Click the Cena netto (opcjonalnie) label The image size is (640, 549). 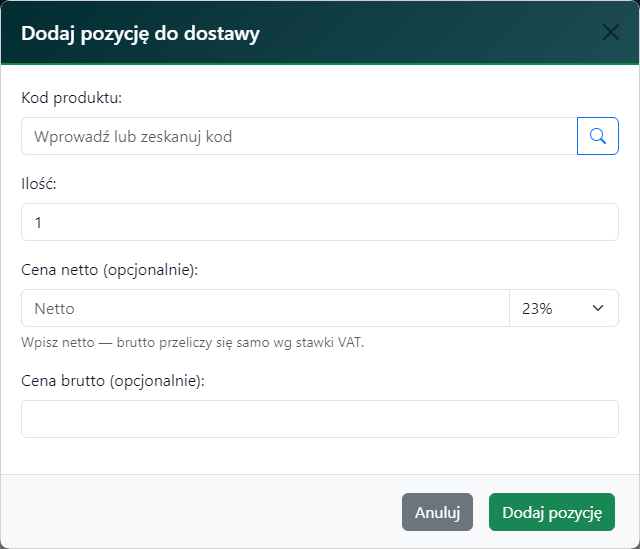click(109, 270)
